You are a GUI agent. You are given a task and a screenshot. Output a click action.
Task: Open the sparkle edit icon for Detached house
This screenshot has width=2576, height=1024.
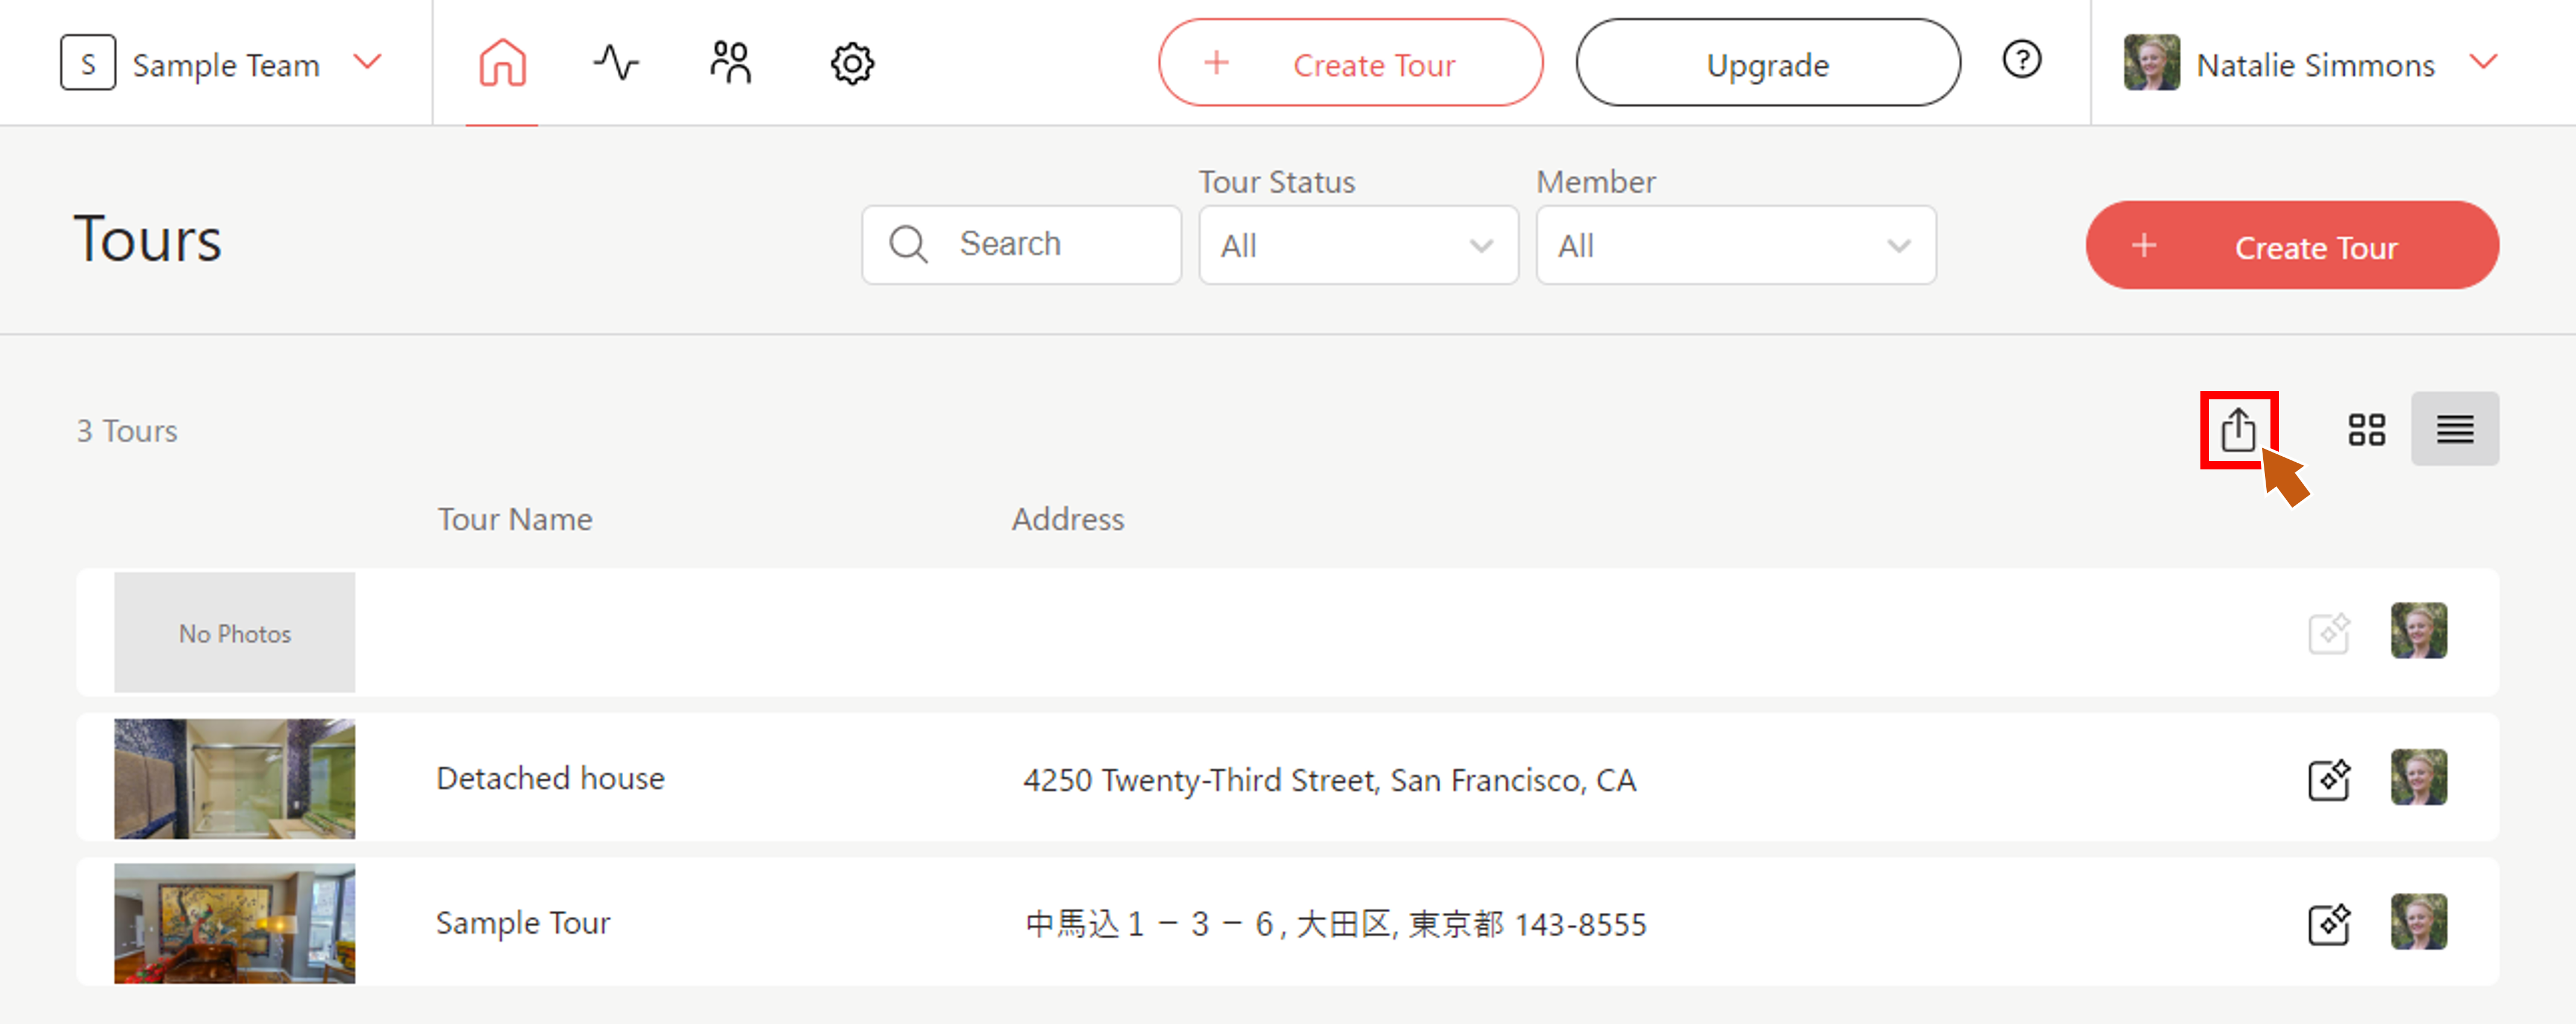pos(2328,779)
